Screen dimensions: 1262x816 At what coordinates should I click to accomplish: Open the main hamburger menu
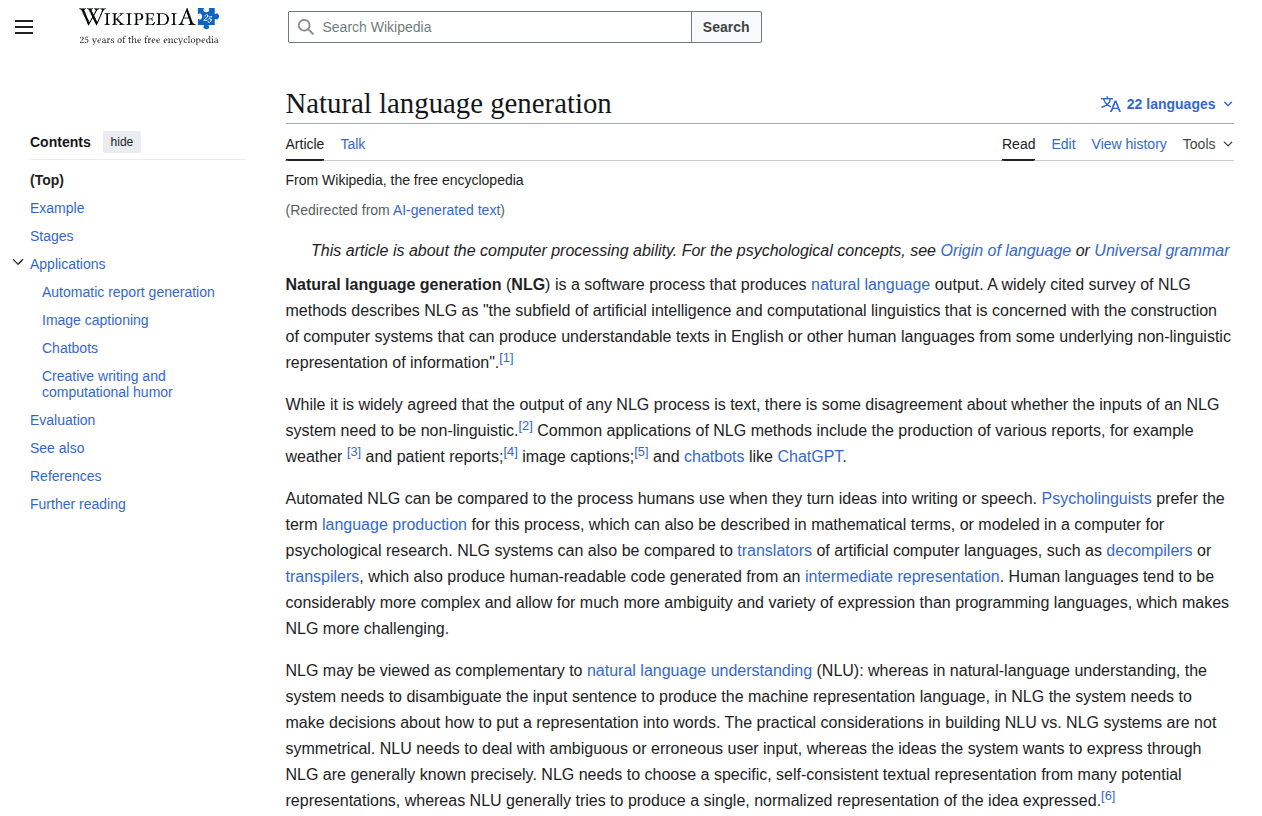(x=24, y=27)
